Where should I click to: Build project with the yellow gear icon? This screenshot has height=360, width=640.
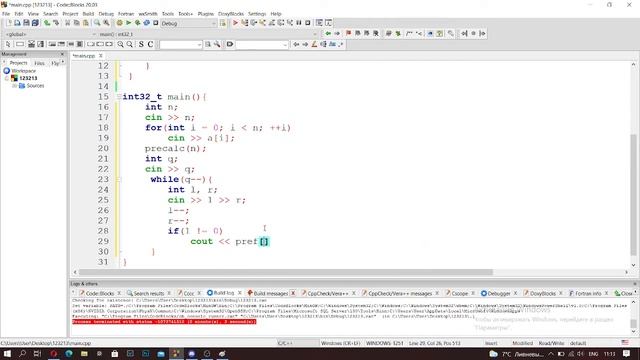[x=120, y=23]
